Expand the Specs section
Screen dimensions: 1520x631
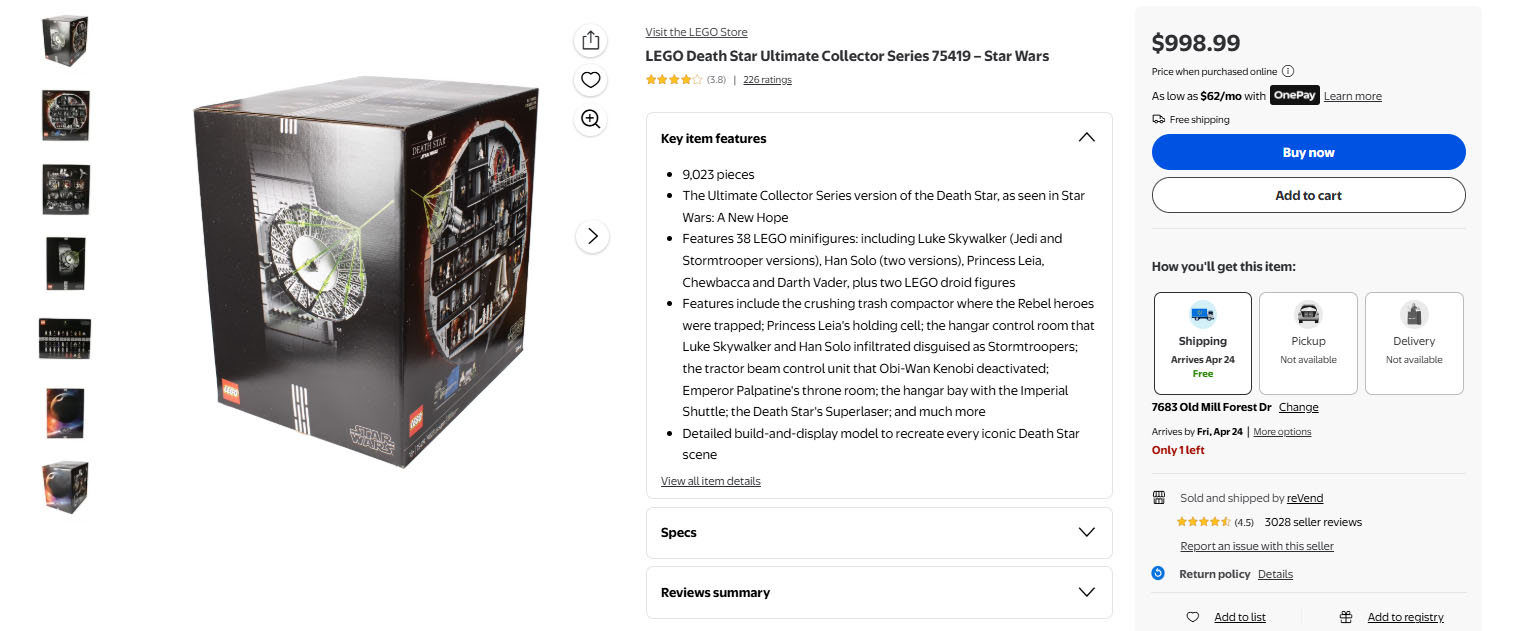[x=1086, y=532]
